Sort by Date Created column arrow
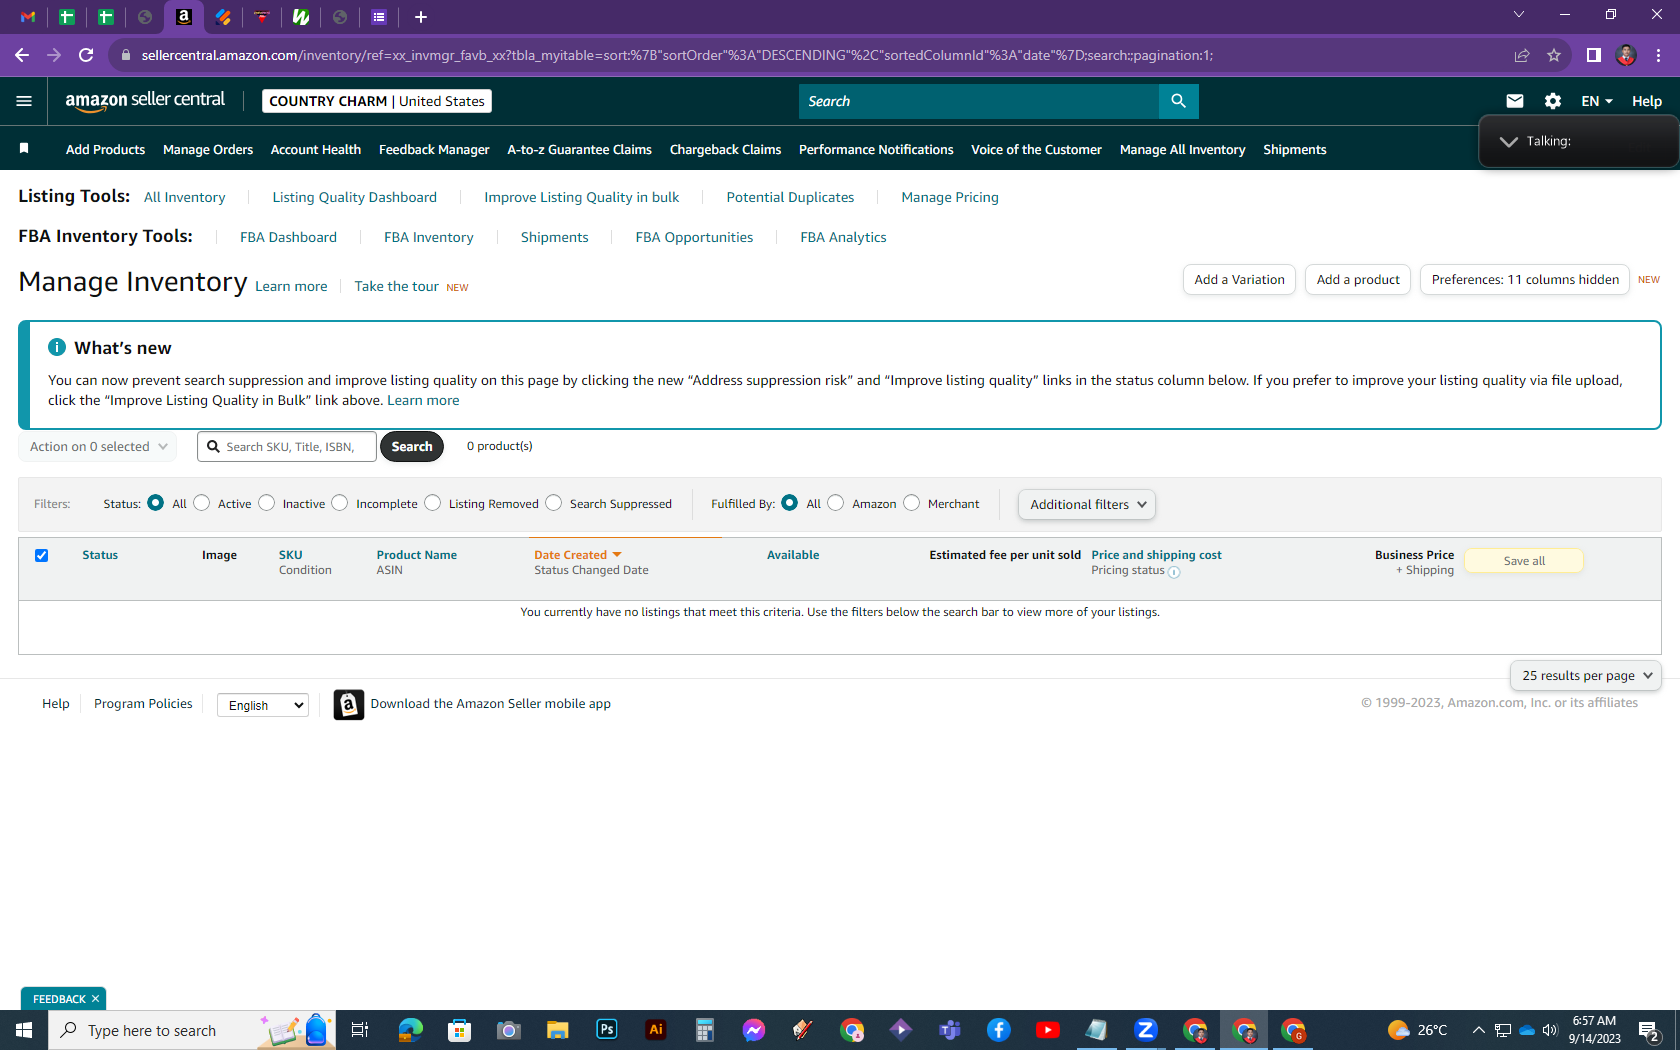The height and width of the screenshot is (1050, 1680). pyautogui.click(x=617, y=555)
